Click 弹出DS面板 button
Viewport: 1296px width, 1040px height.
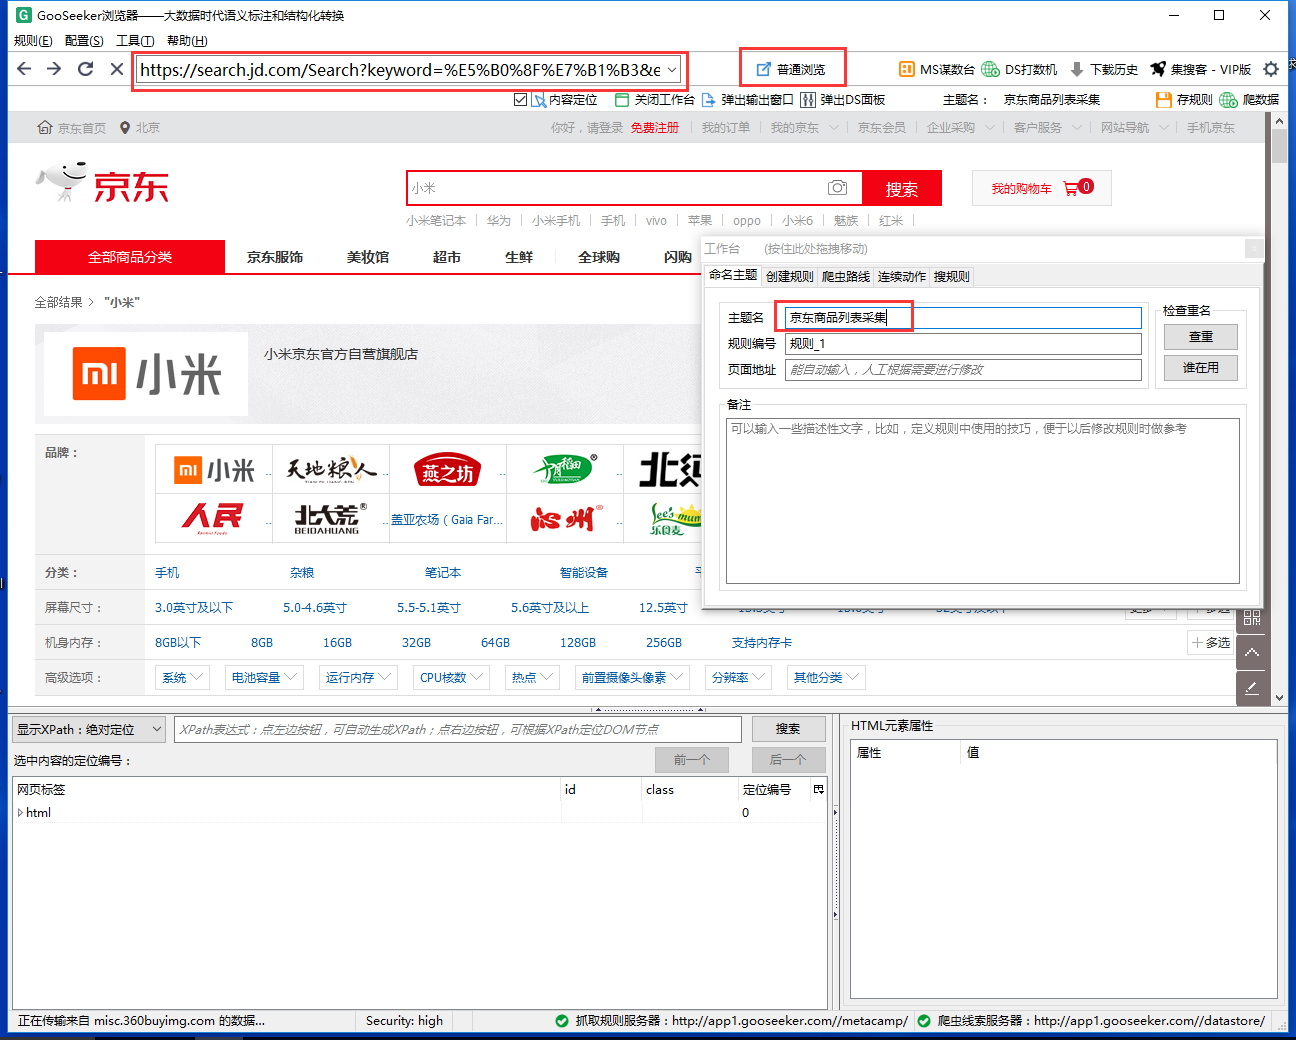[843, 99]
